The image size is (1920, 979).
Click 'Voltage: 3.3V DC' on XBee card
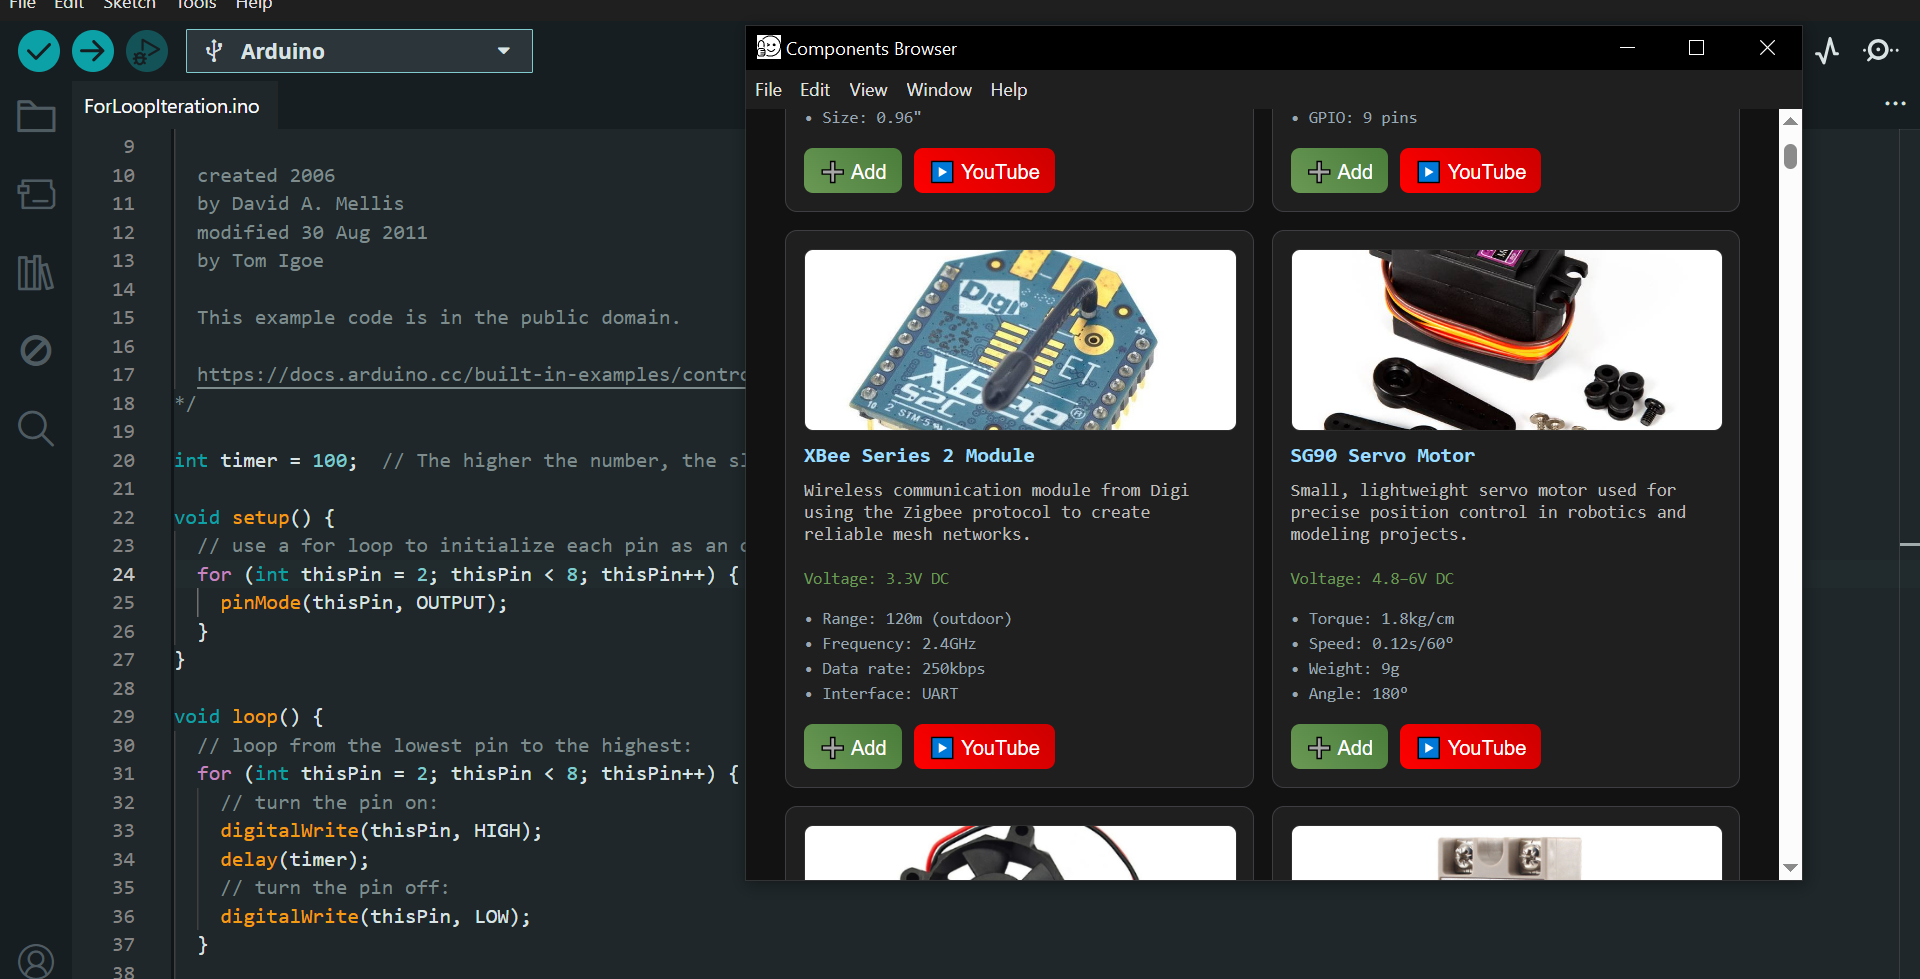[x=877, y=579]
